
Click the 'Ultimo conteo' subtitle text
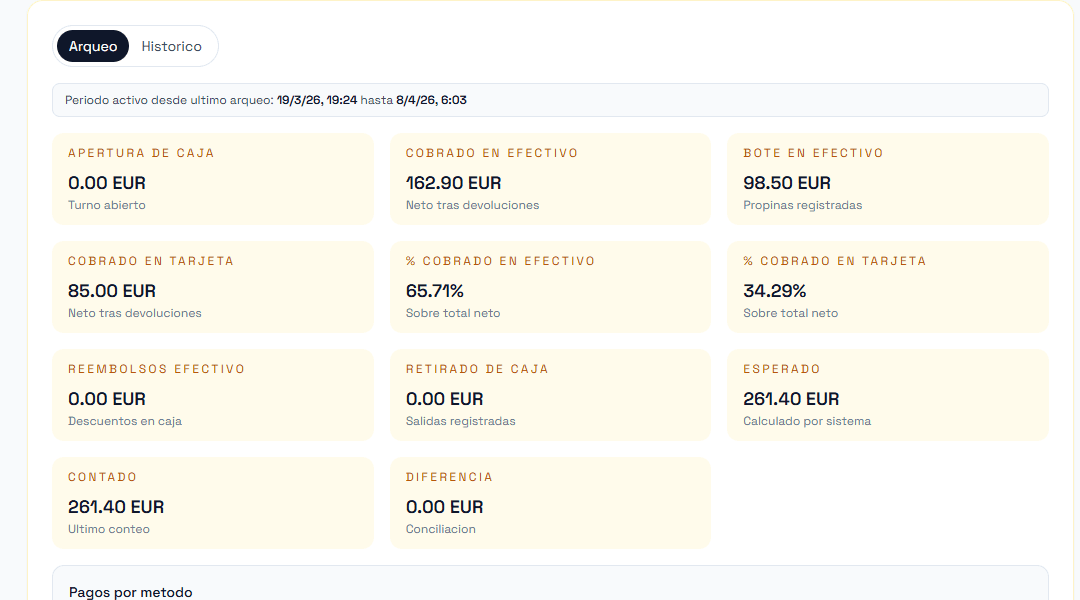pos(109,529)
